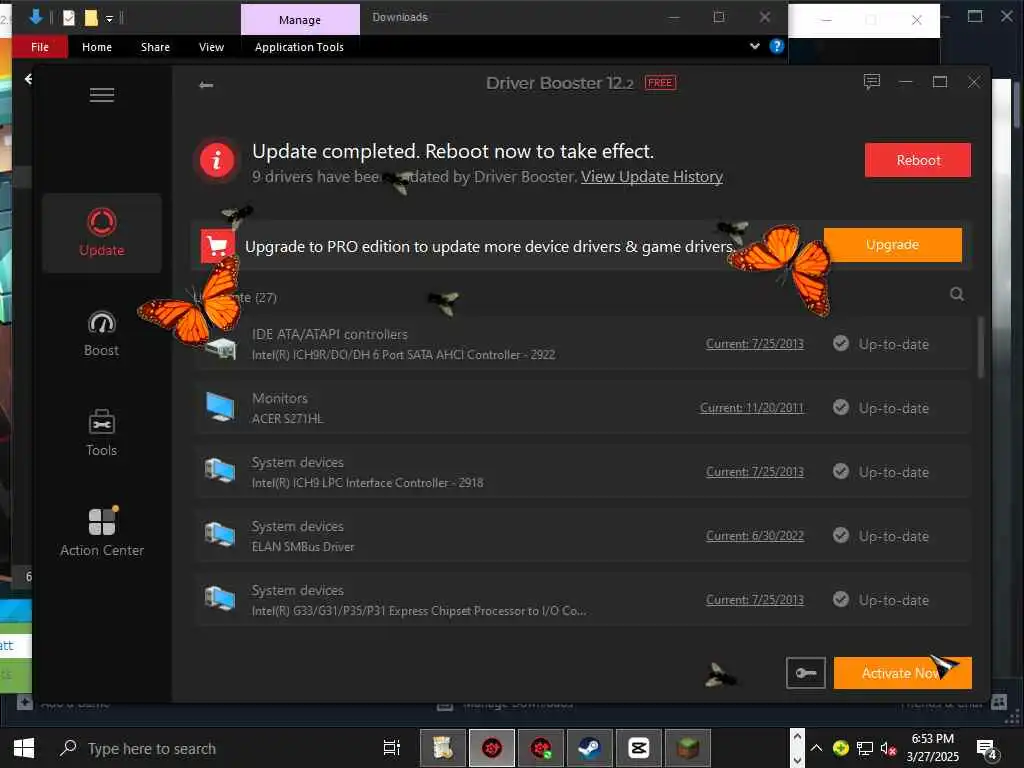Click the Up-to-date checkmark for ACER S271HL
The height and width of the screenshot is (768, 1024).
[841, 408]
